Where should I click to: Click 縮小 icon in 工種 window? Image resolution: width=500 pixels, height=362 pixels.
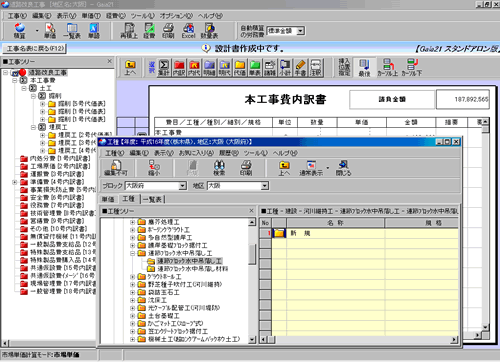click(x=154, y=168)
